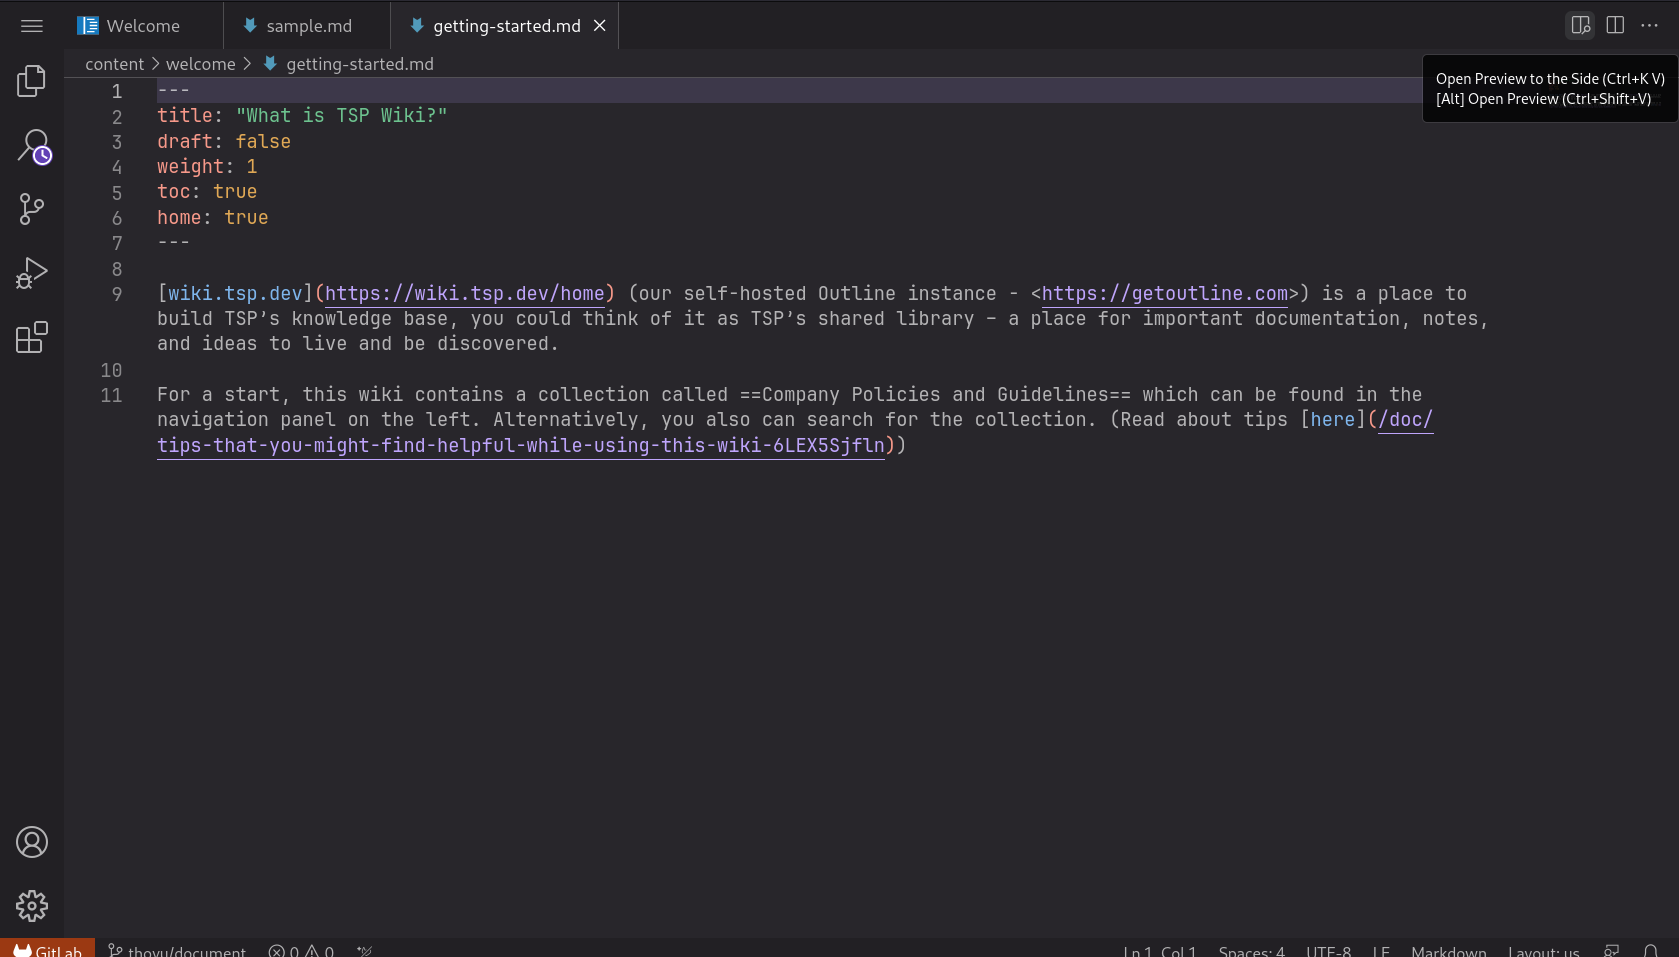Open the Explorer view in the activity bar
The width and height of the screenshot is (1679, 957).
[32, 81]
